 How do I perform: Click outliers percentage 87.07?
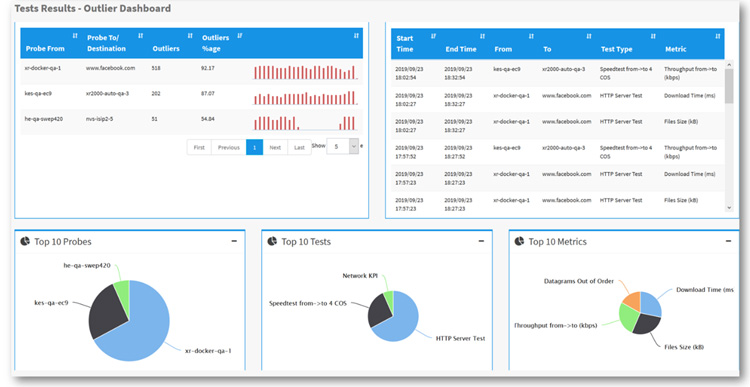click(x=208, y=93)
